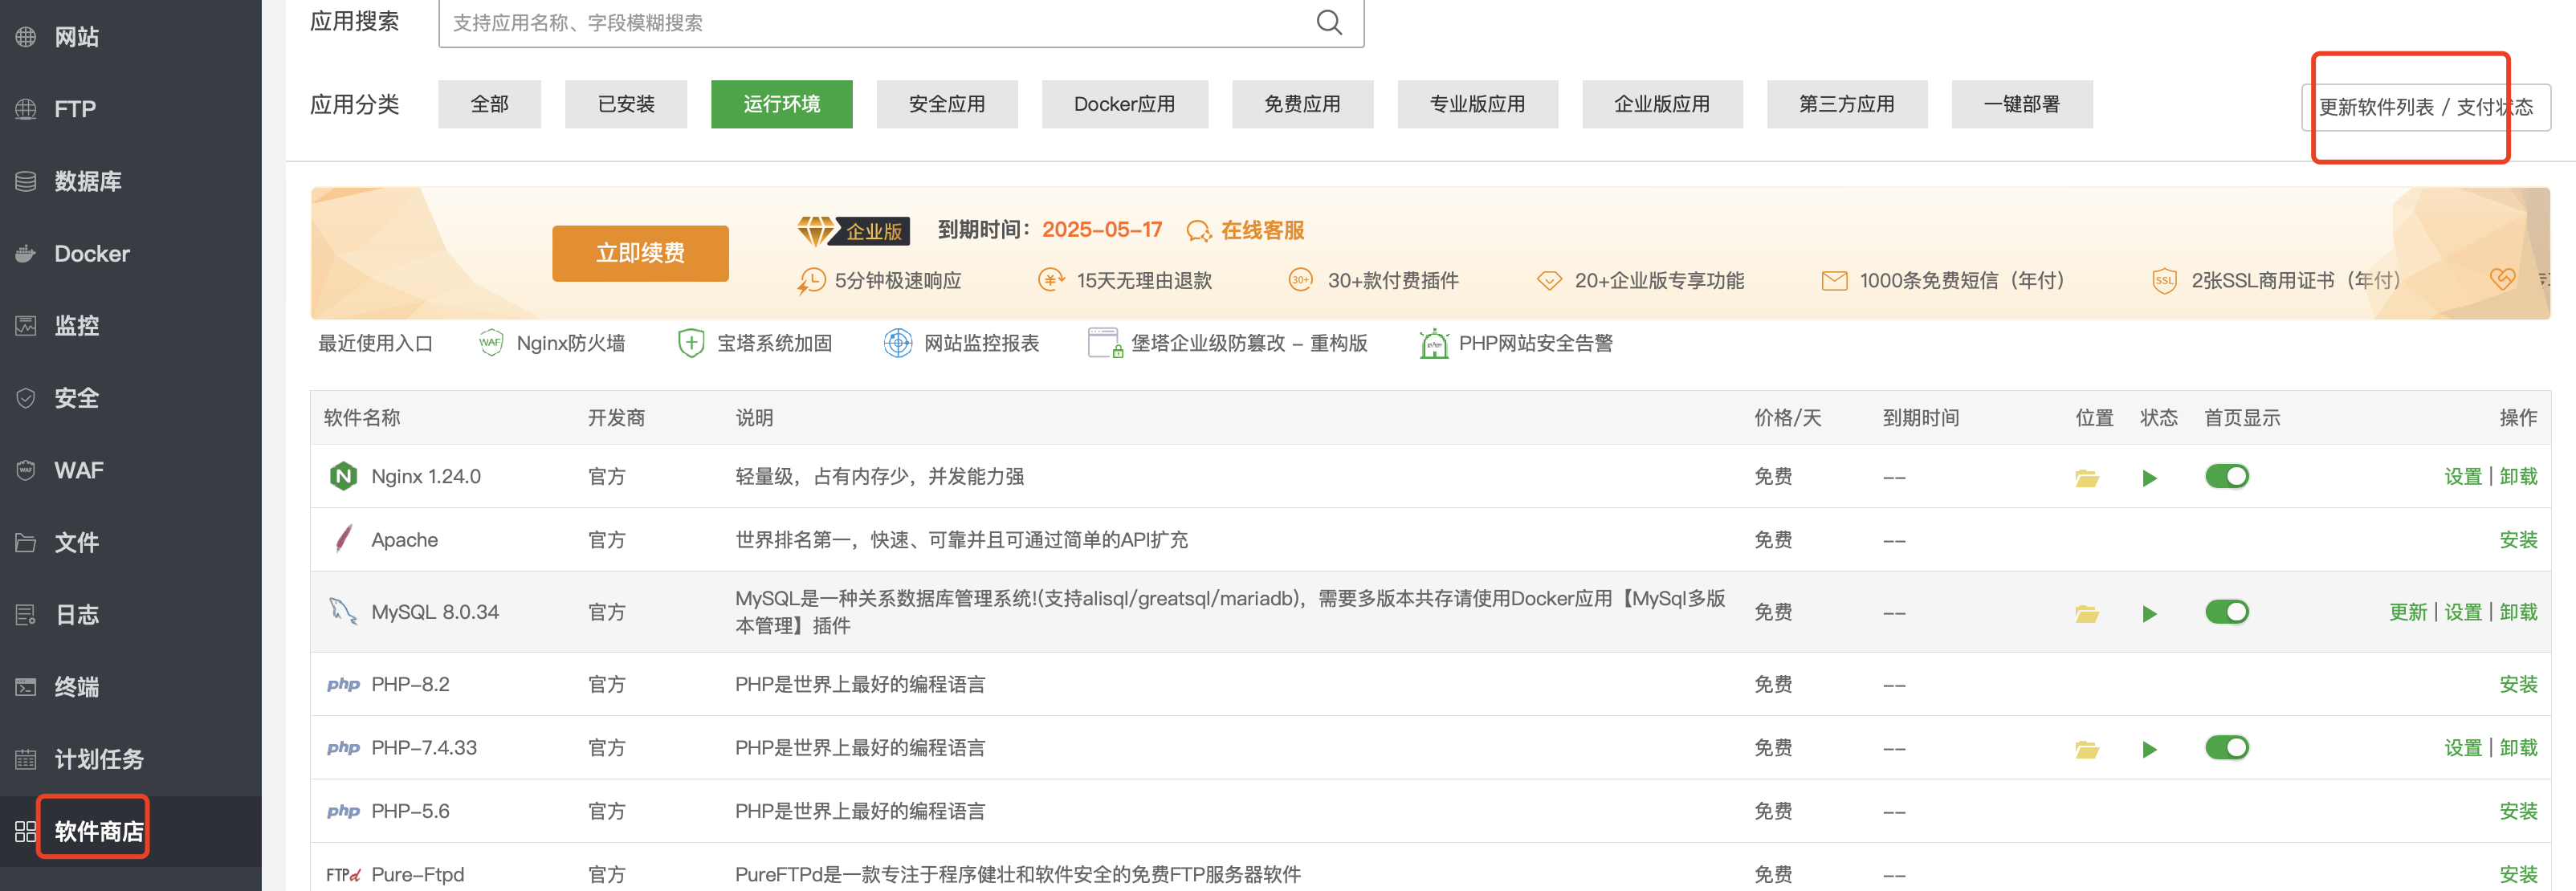The width and height of the screenshot is (2576, 891).
Task: Click 卸载 link for MySQL 8.0.34
Action: click(2518, 612)
